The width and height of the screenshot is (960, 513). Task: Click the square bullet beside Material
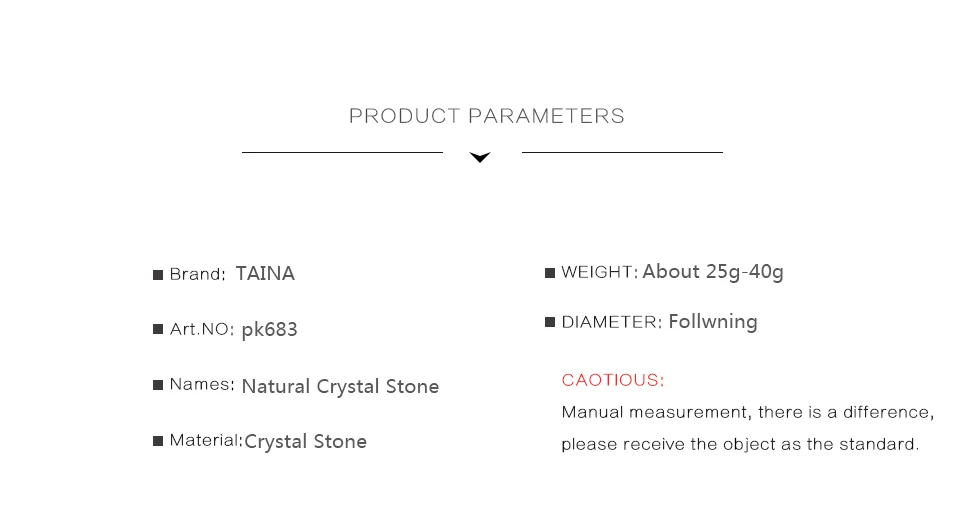tap(158, 441)
